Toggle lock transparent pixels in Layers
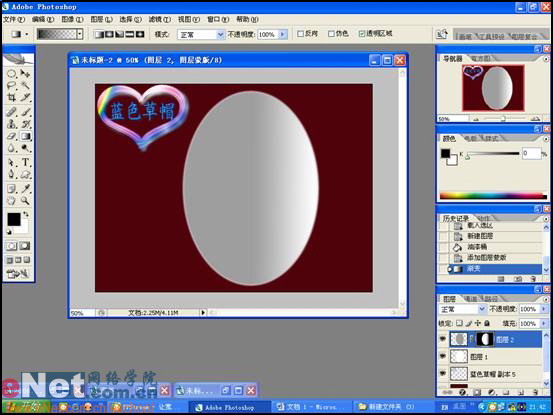 (459, 323)
